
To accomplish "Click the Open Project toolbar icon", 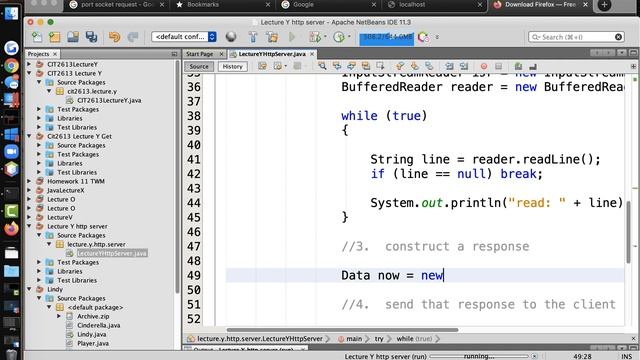I will 73,37.
